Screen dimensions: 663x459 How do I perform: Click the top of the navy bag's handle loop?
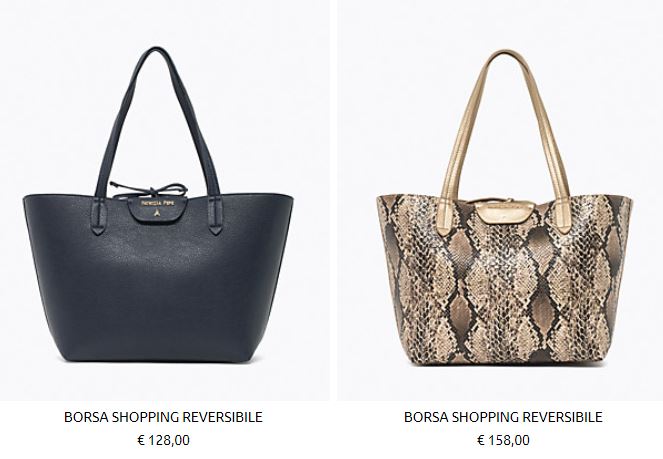(156, 51)
